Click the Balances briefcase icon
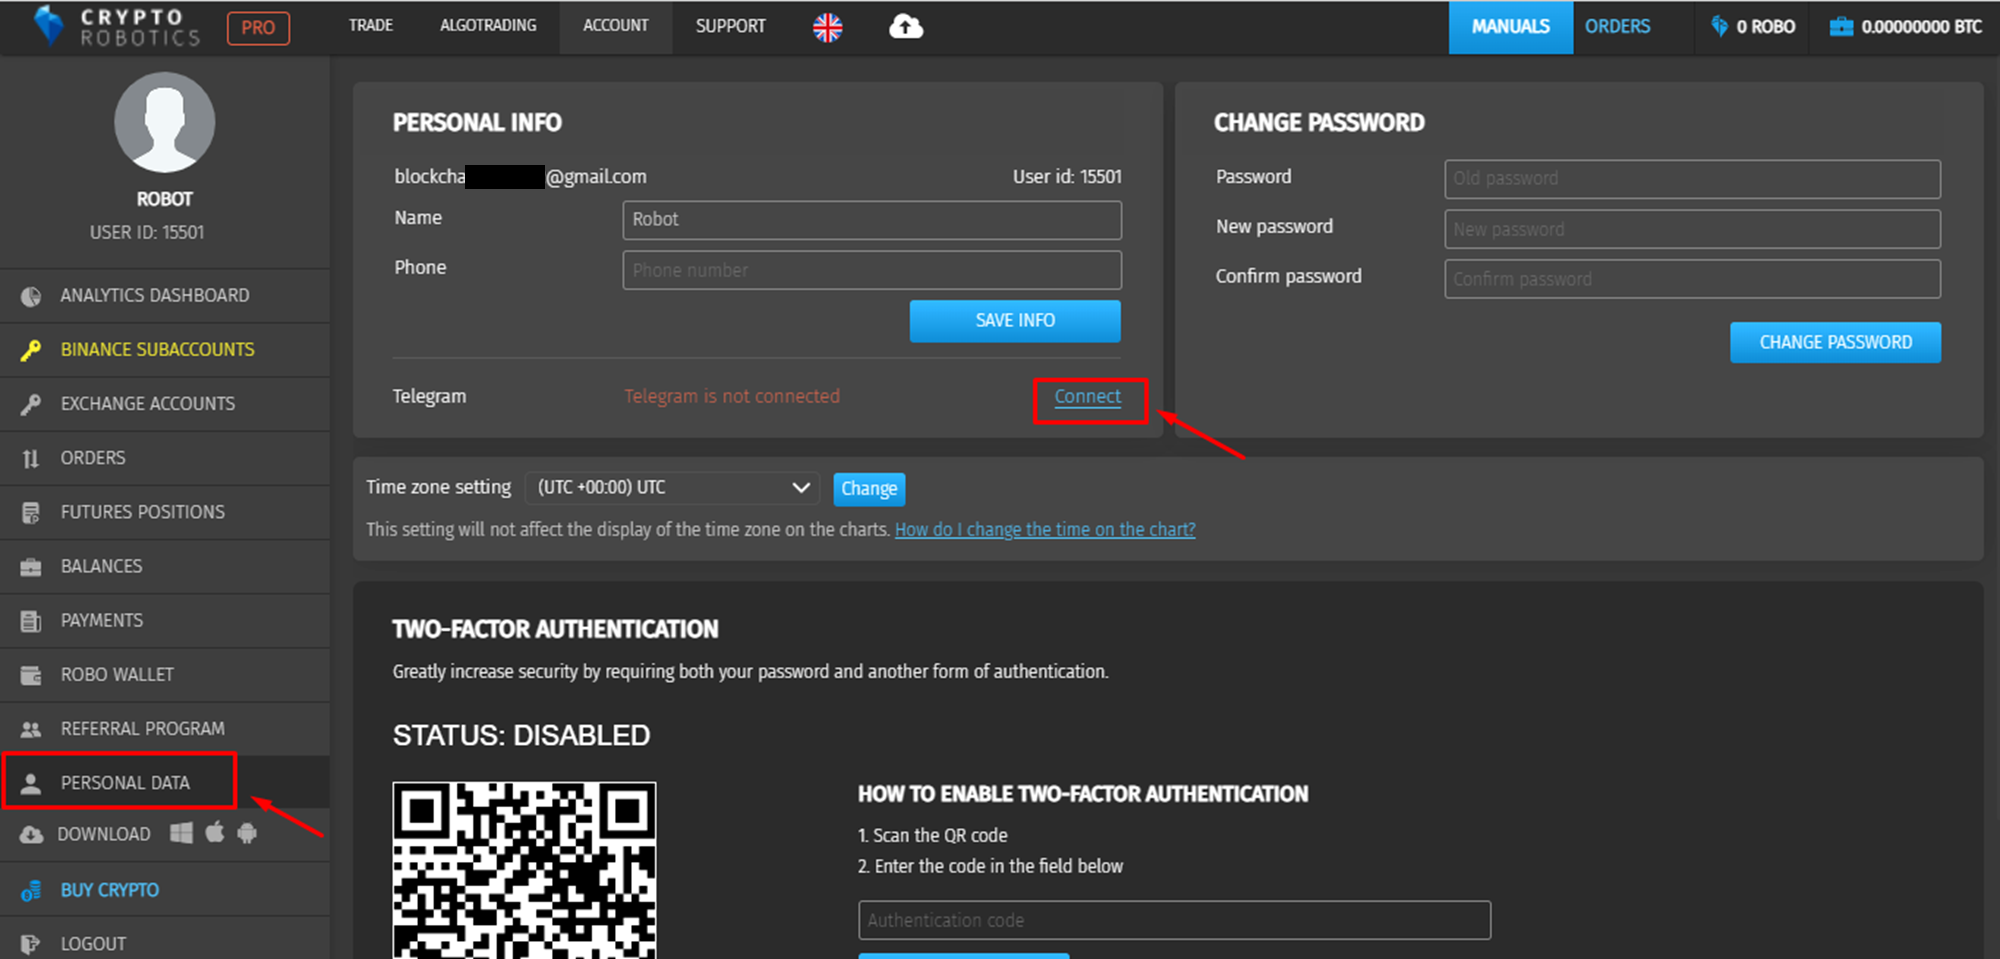 (x=31, y=567)
